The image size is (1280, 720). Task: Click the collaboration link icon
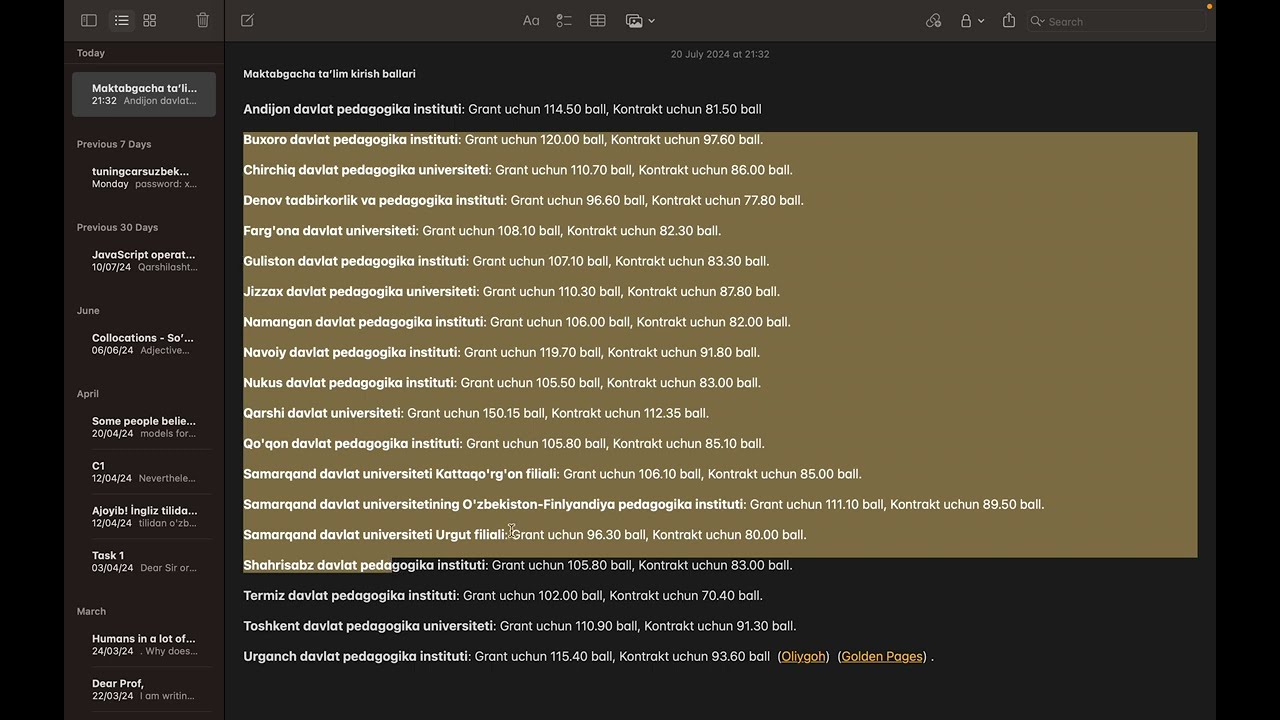click(x=933, y=20)
